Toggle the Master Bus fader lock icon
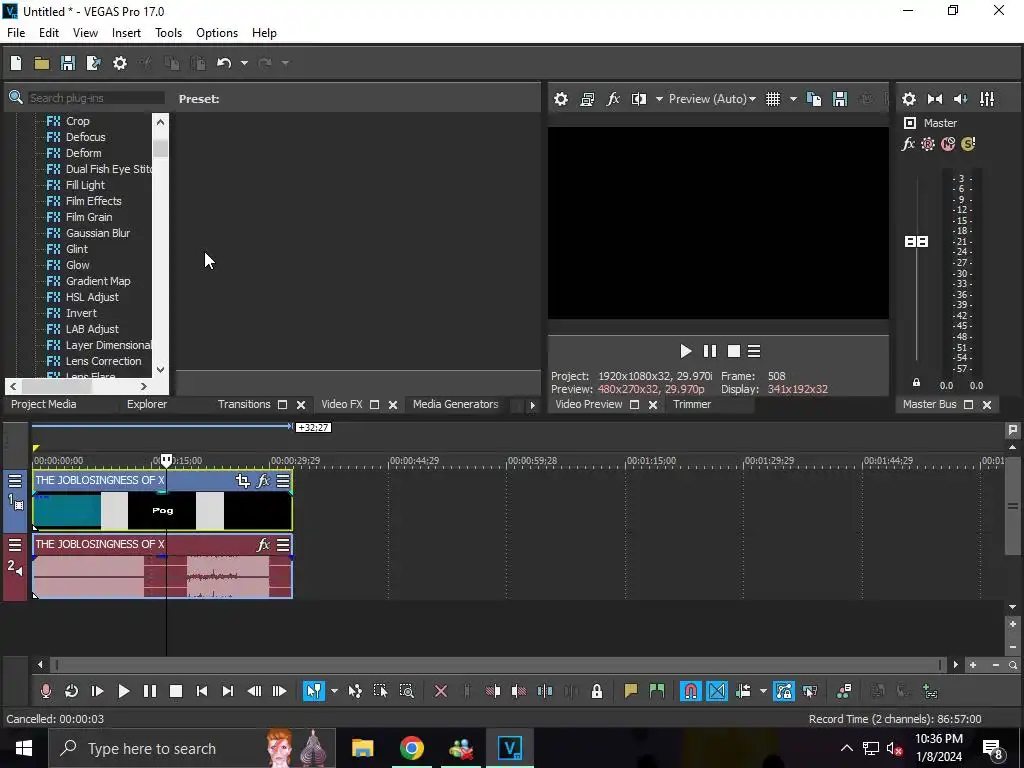The image size is (1024, 768). coord(916,383)
